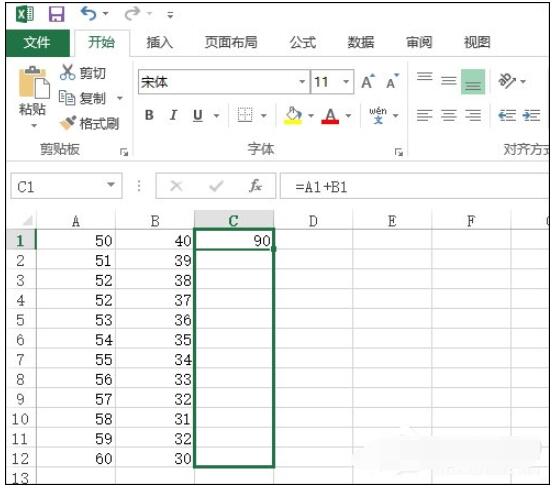Viewport: 553px width, 488px height.
Task: Align text left
Action: tap(424, 115)
